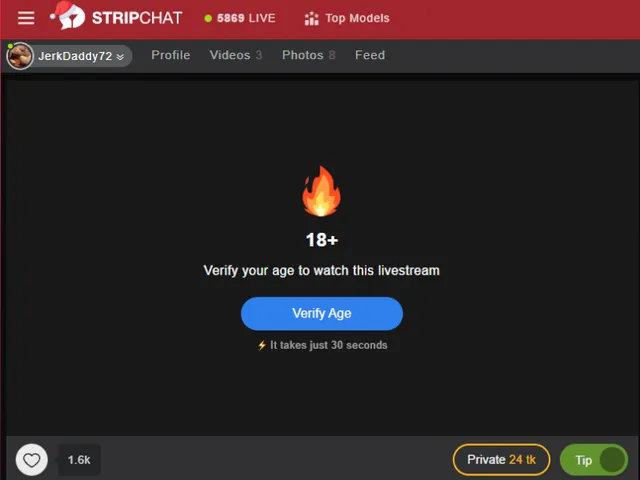Open the hamburger main menu
Screen dimensions: 640x480
coord(26,18)
